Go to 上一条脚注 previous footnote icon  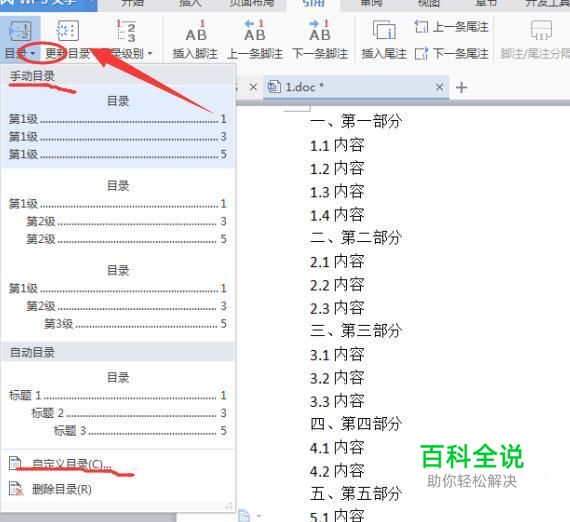point(254,31)
